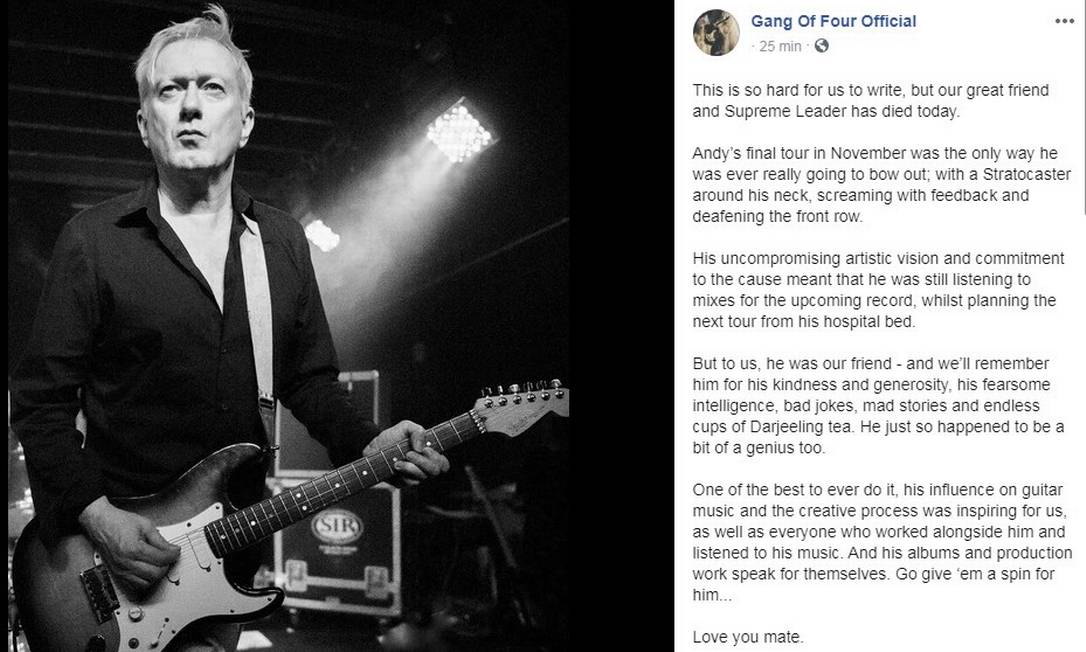The width and height of the screenshot is (1086, 652).
Task: Click the Gang Of Four Official page name
Action: click(x=833, y=21)
